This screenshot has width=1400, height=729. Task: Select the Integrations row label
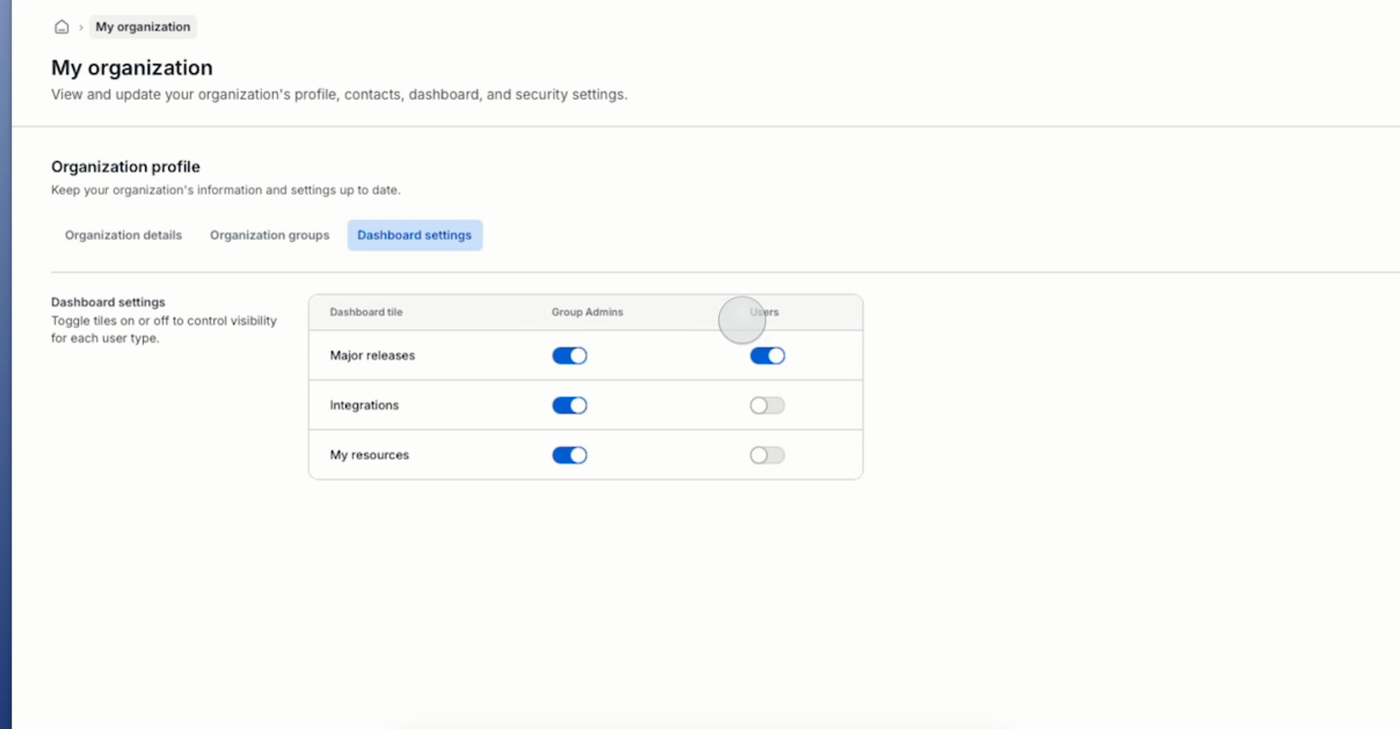tap(364, 405)
